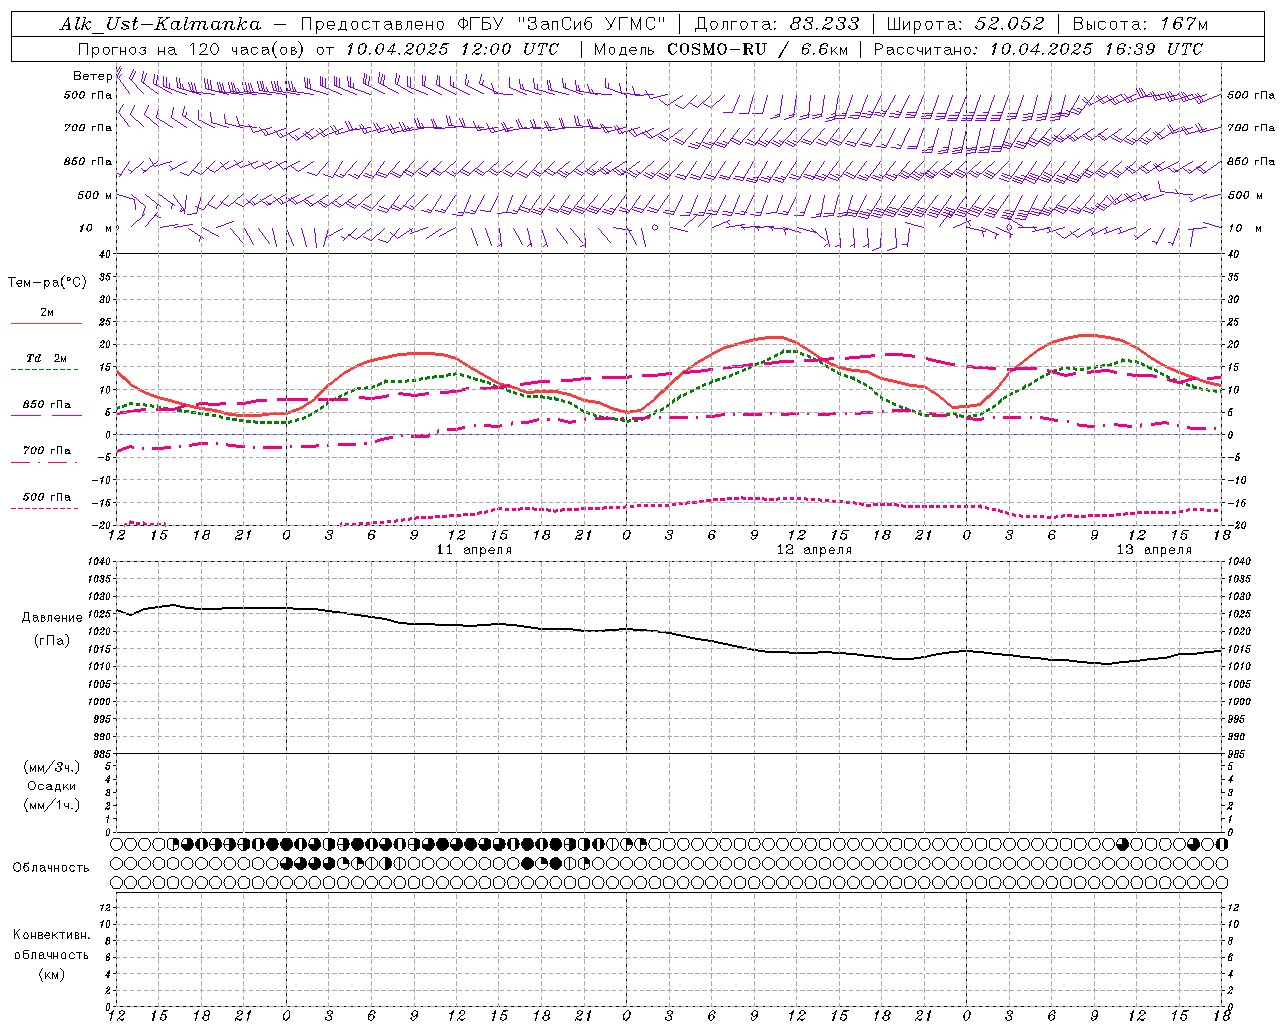The height and width of the screenshot is (1024, 1280).
Task: Click the pink dotted 500 гПа legend line
Action: click(x=44, y=508)
